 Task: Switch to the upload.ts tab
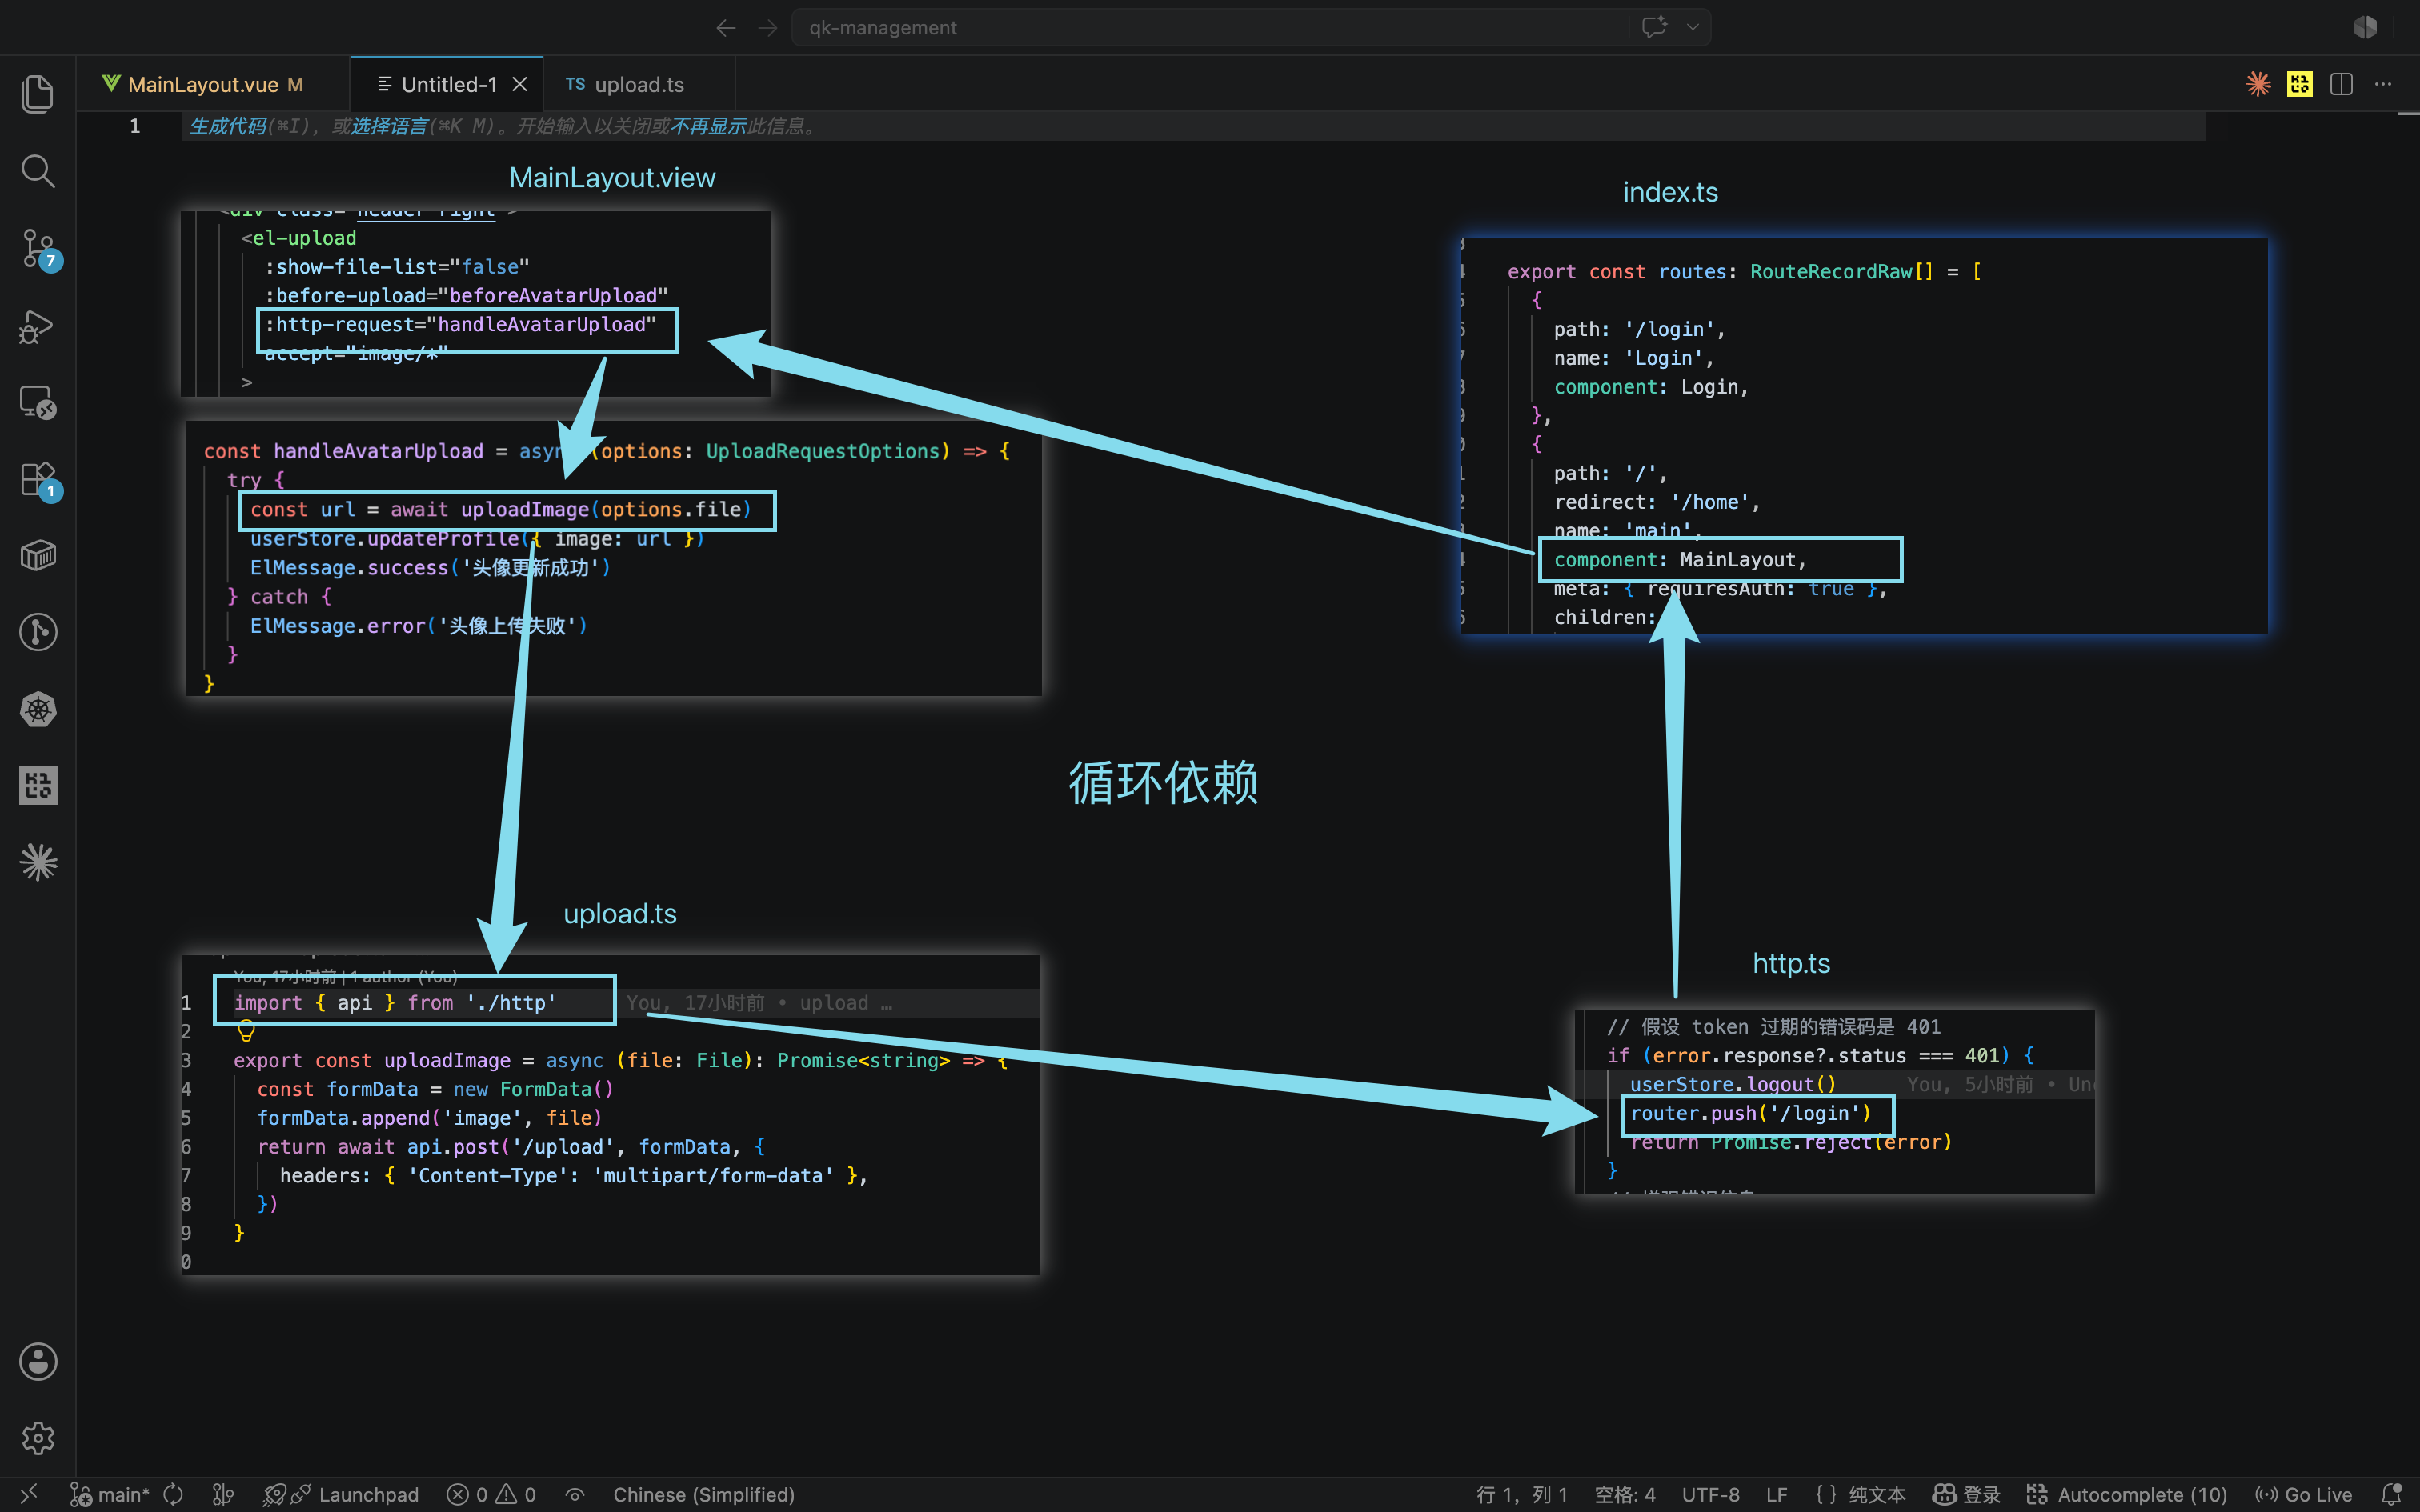pos(625,84)
